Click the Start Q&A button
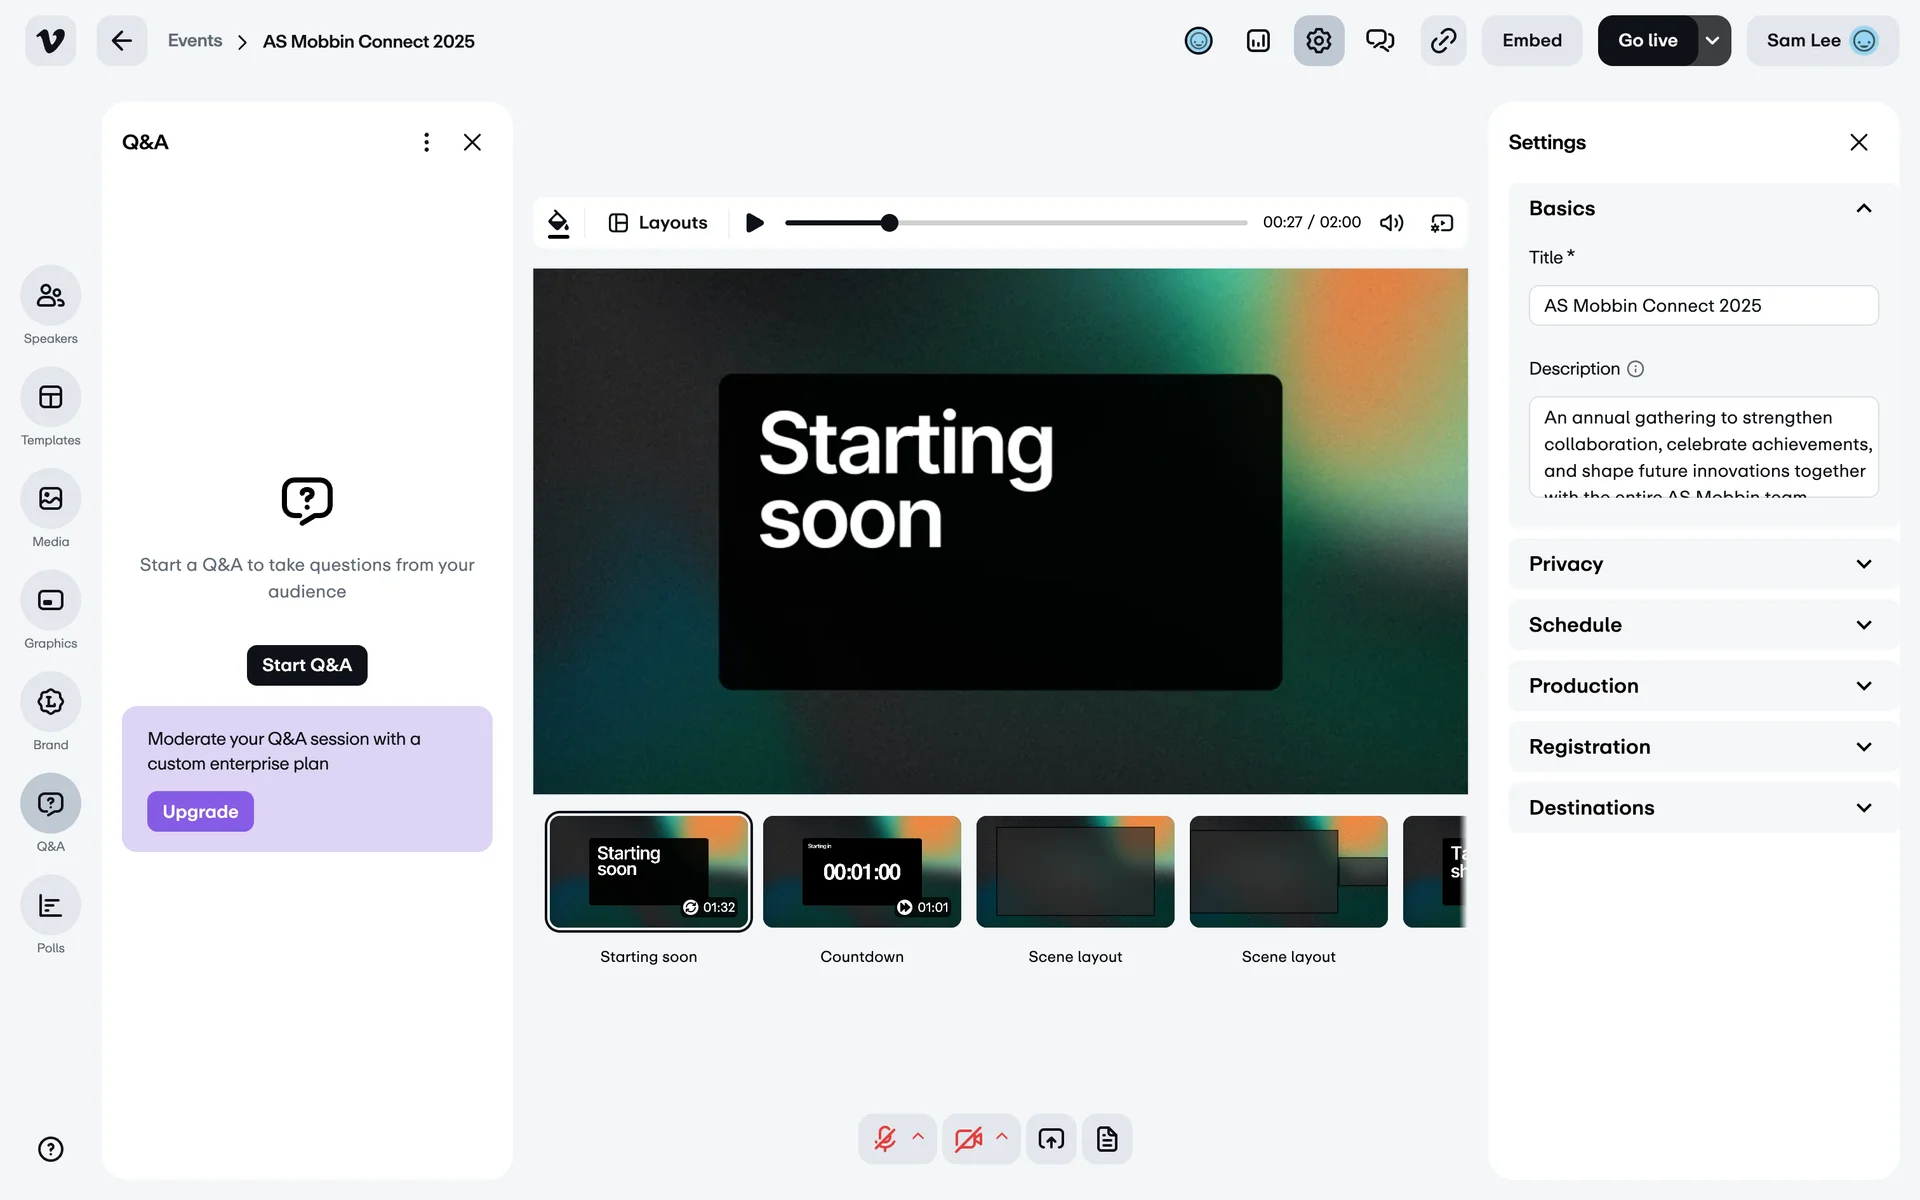 307,665
